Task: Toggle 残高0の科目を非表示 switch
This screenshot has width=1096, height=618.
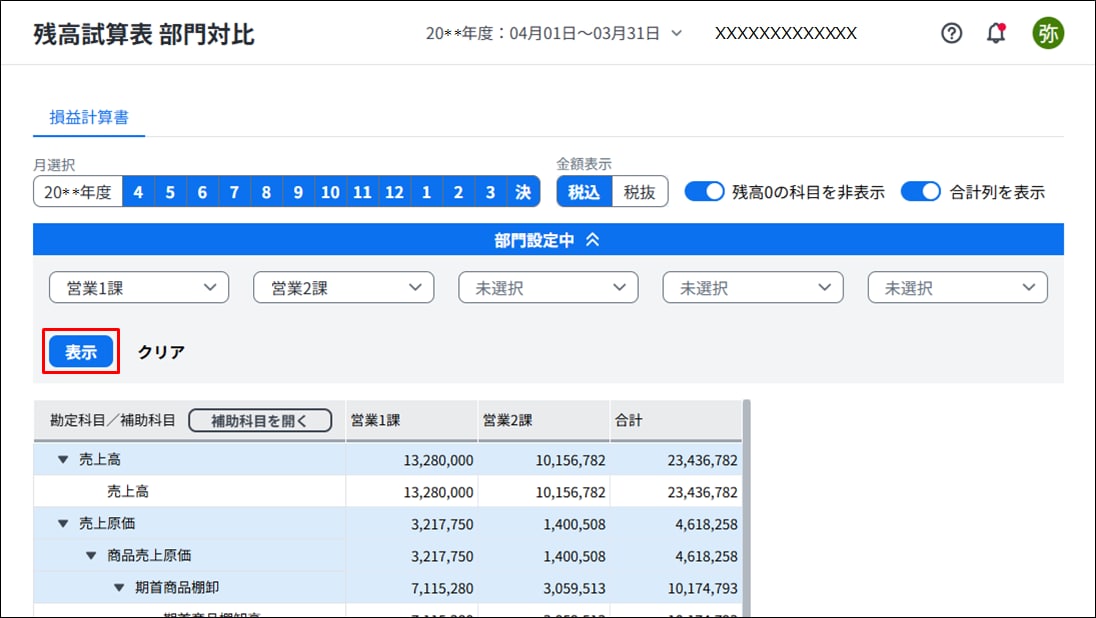Action: [704, 192]
